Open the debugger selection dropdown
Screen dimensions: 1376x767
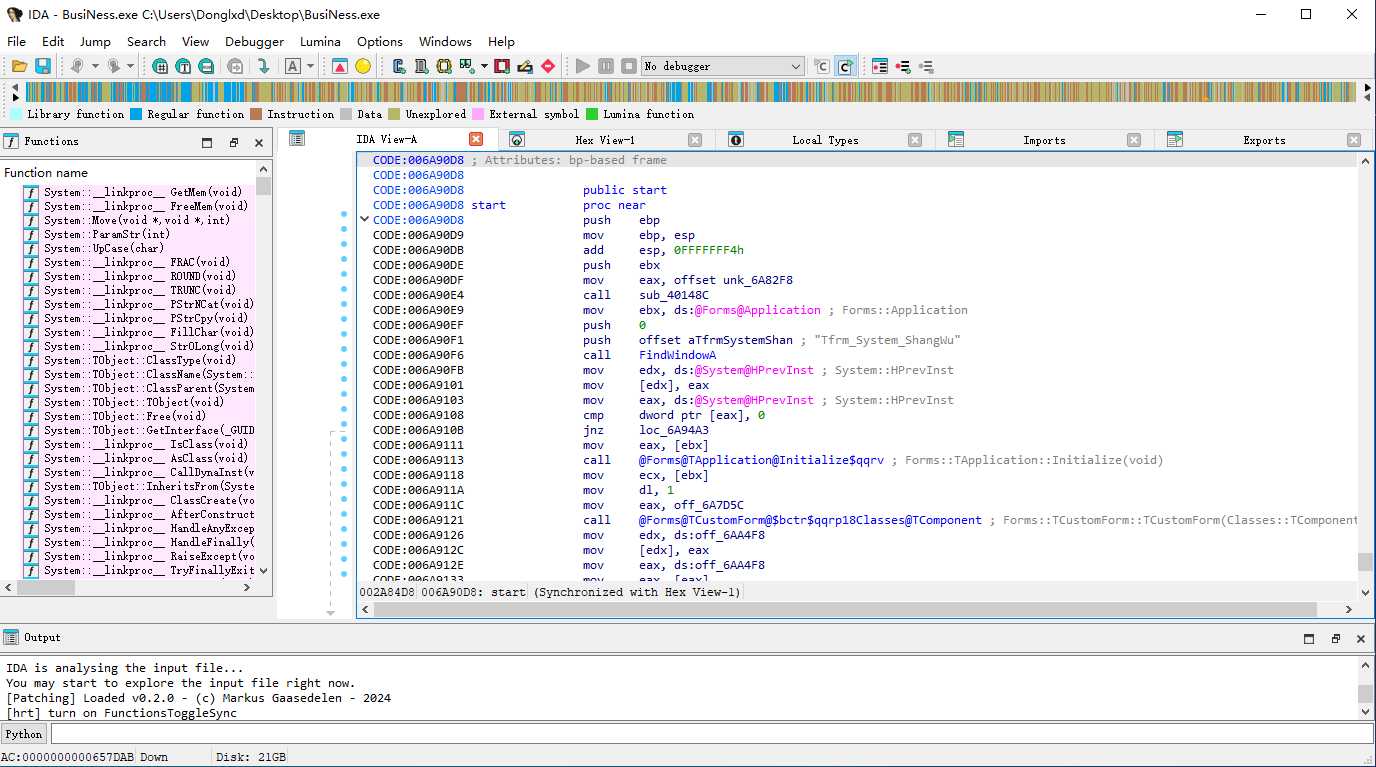pos(796,66)
